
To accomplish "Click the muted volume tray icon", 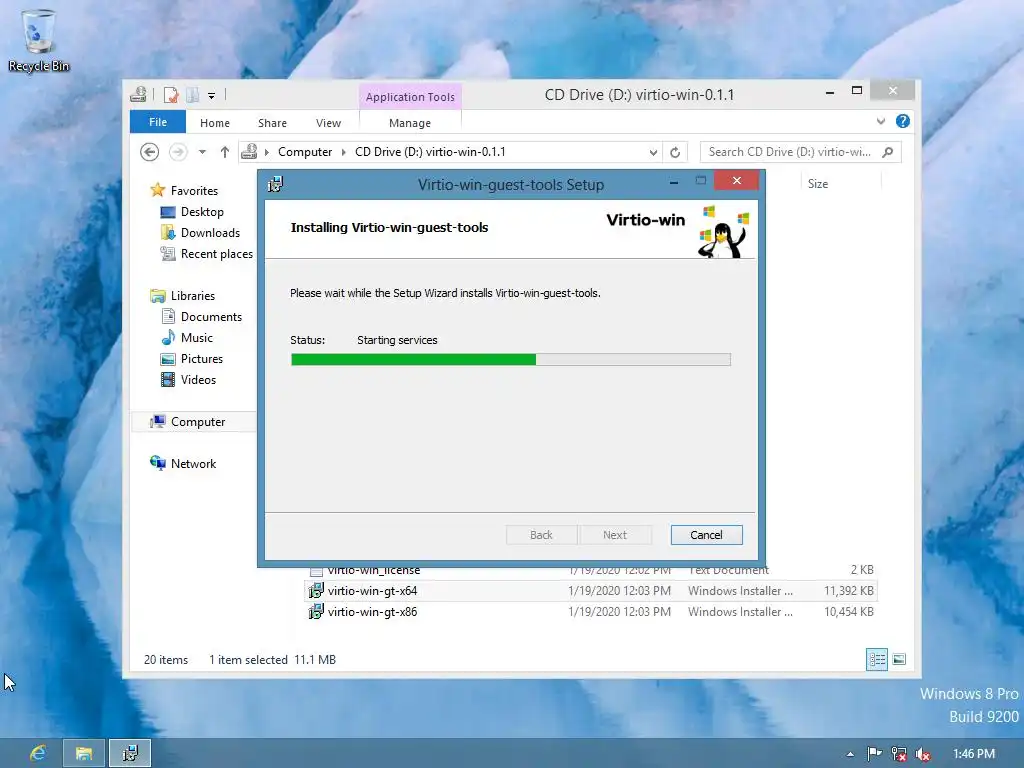I will point(923,754).
